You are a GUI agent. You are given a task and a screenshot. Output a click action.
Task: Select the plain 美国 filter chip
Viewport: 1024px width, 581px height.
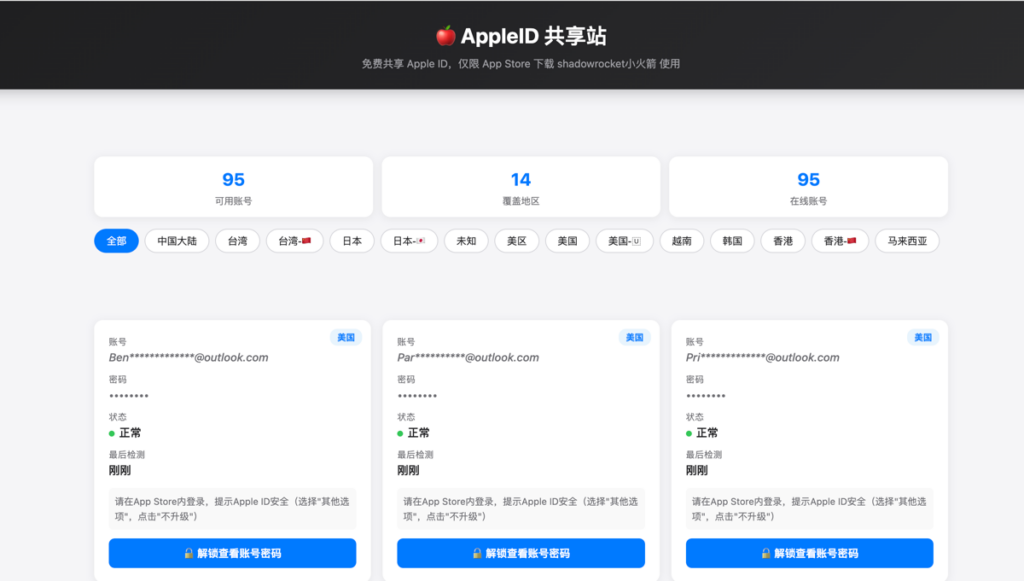click(x=568, y=241)
